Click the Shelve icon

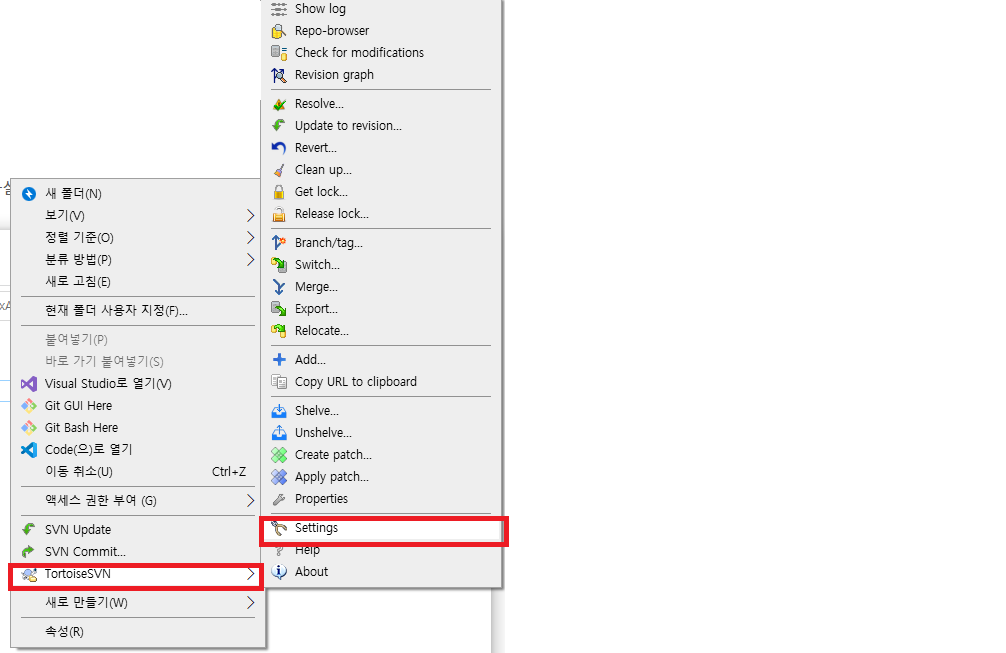(278, 411)
